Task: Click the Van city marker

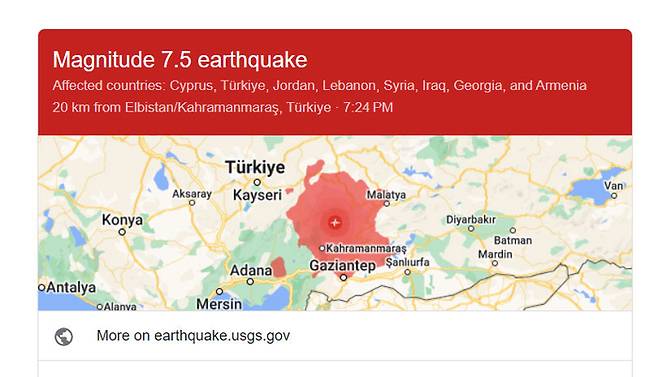Action: coord(614,196)
